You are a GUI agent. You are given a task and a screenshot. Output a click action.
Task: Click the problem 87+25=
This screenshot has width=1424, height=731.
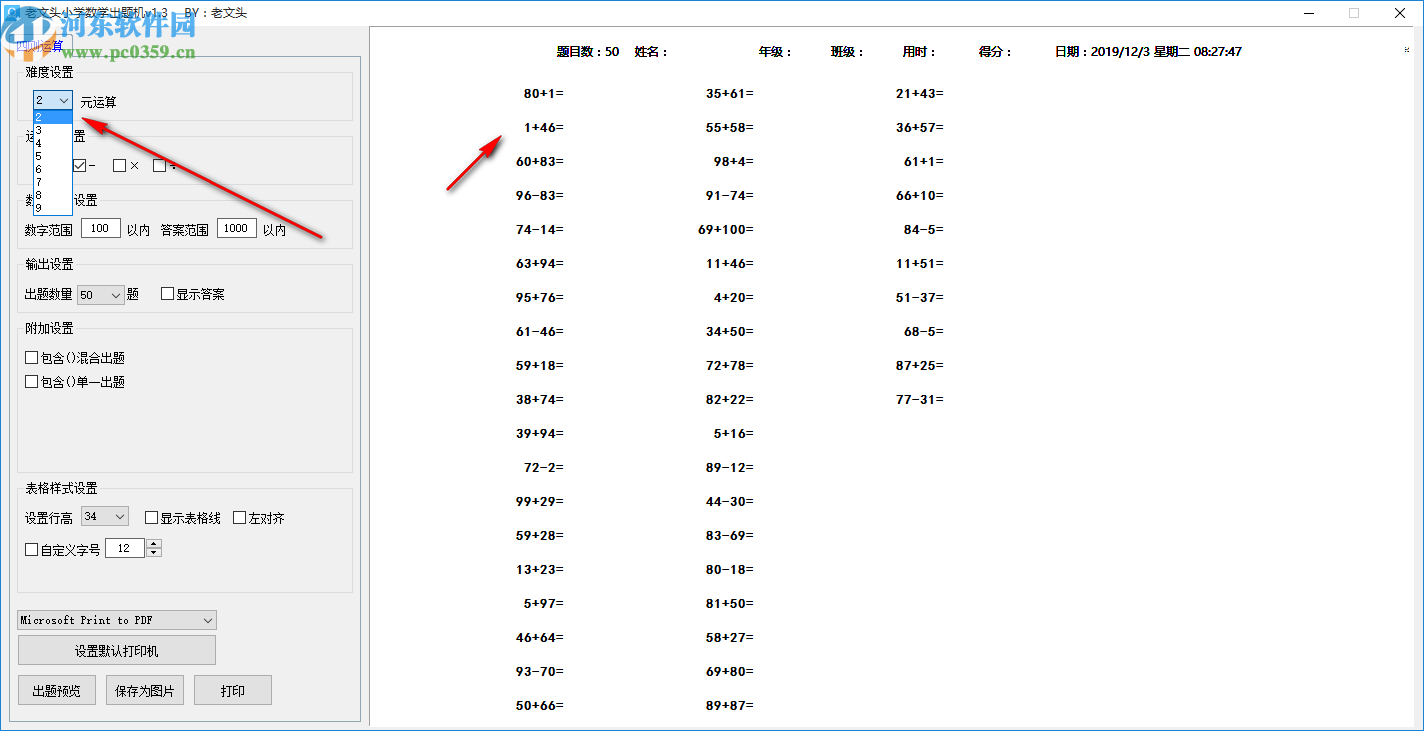point(920,365)
